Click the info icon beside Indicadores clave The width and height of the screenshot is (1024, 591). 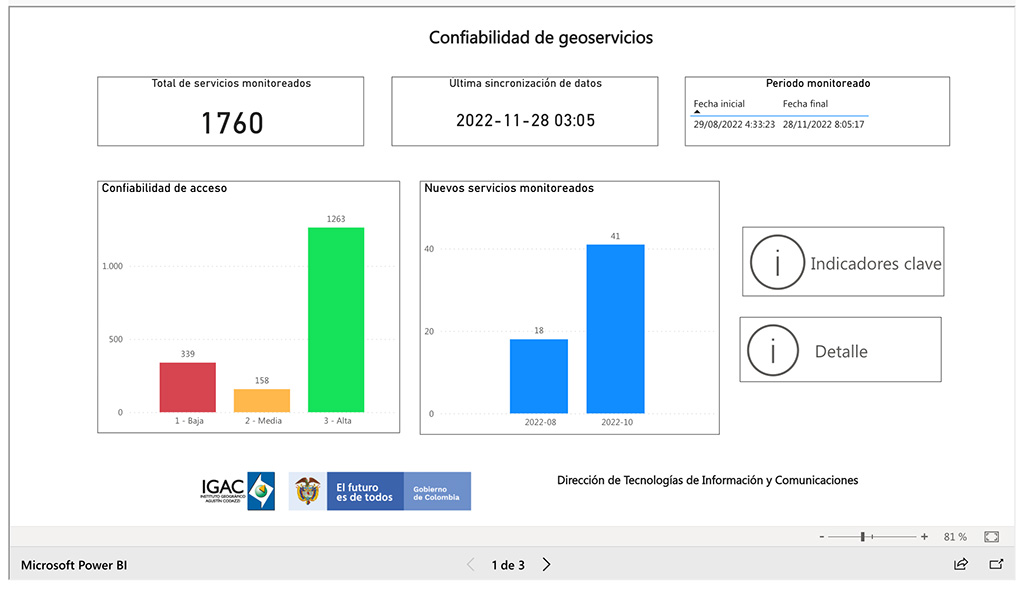point(777,261)
